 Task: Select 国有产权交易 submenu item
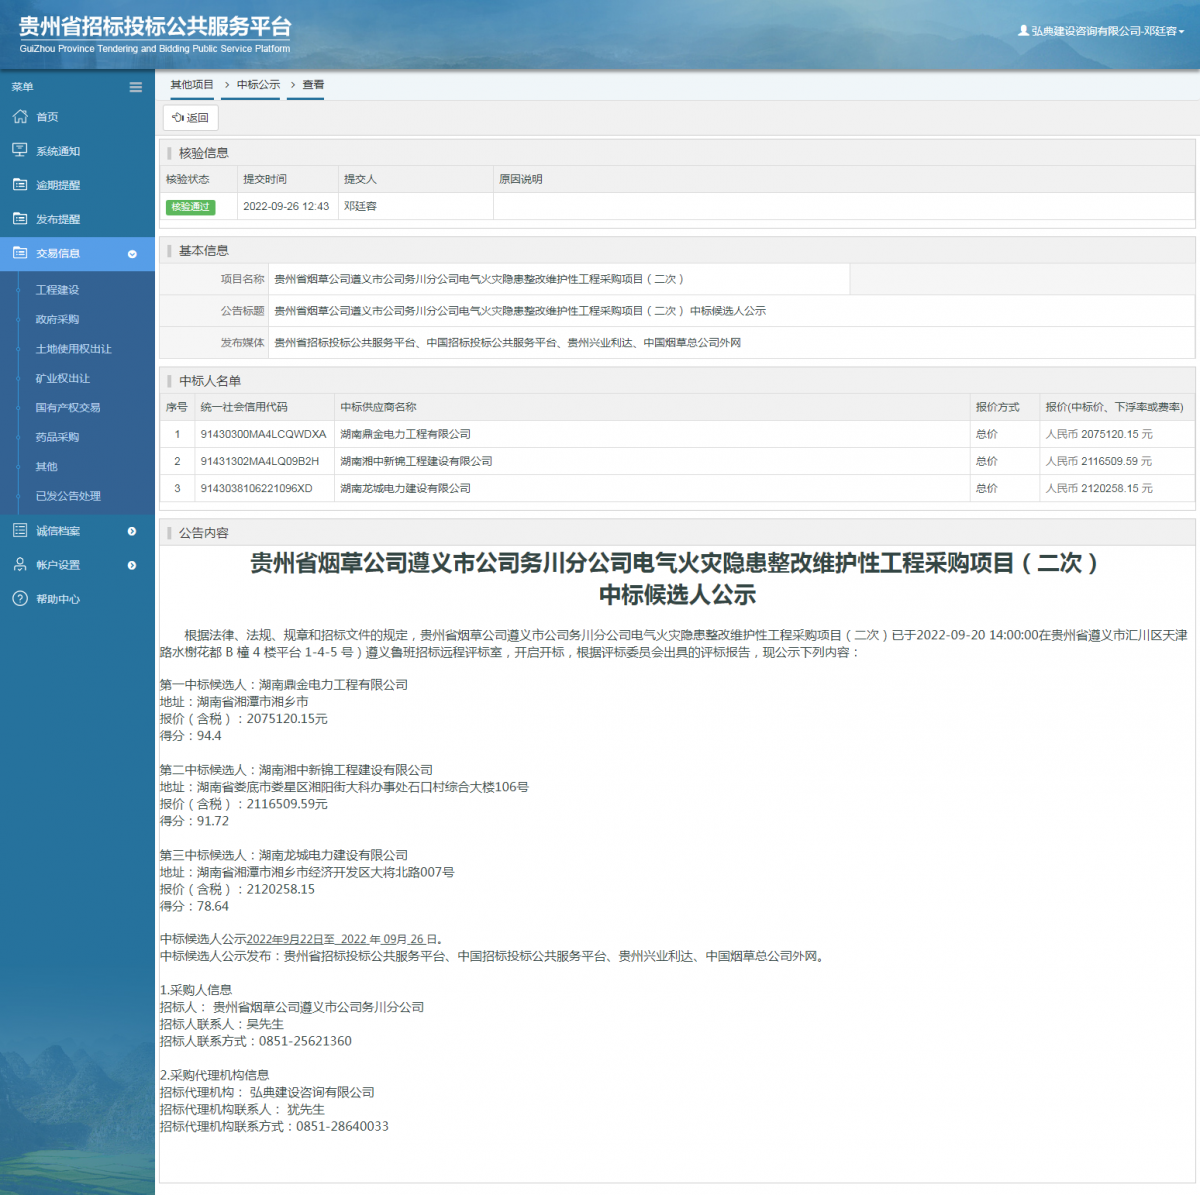(x=68, y=408)
